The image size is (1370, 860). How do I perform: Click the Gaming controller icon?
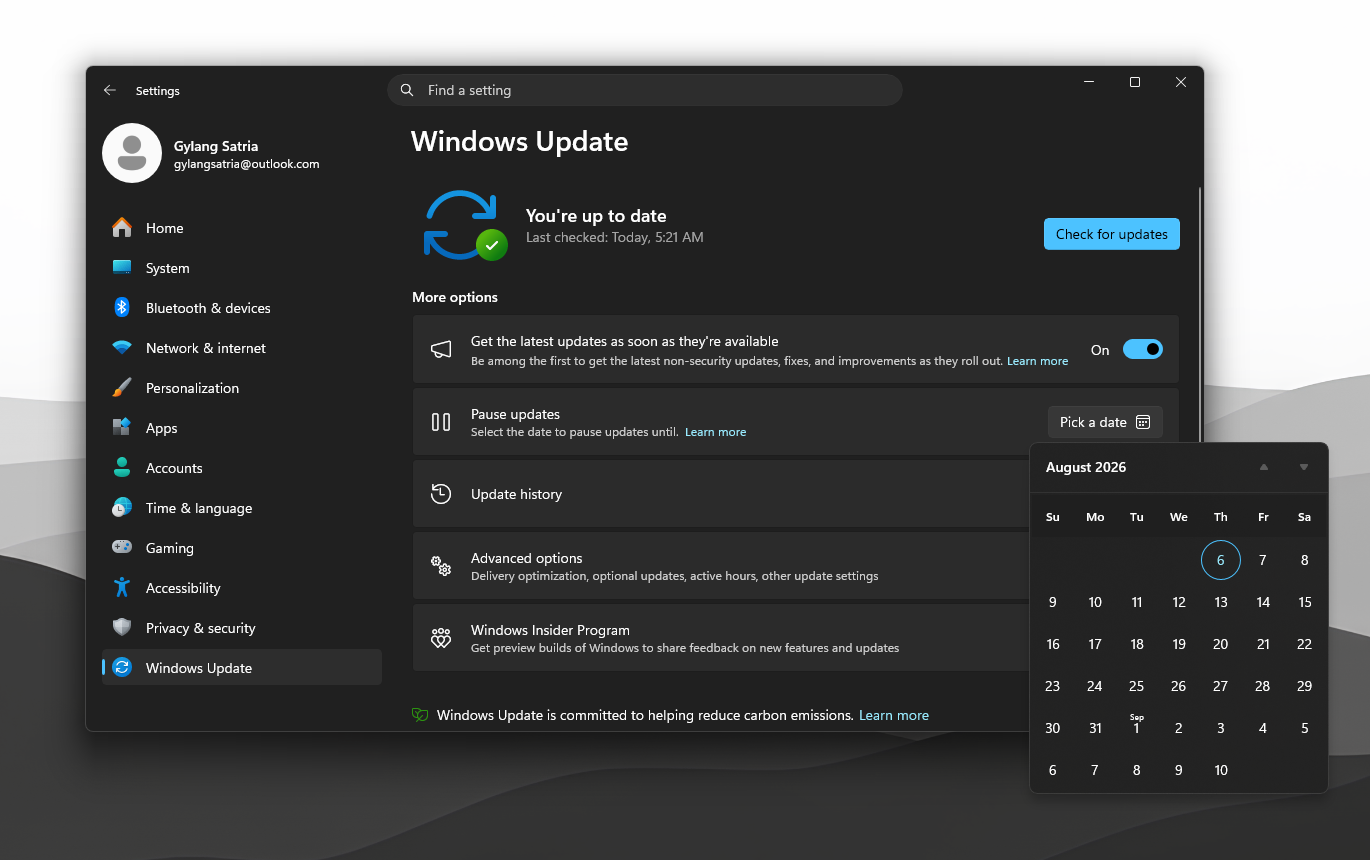[122, 548]
